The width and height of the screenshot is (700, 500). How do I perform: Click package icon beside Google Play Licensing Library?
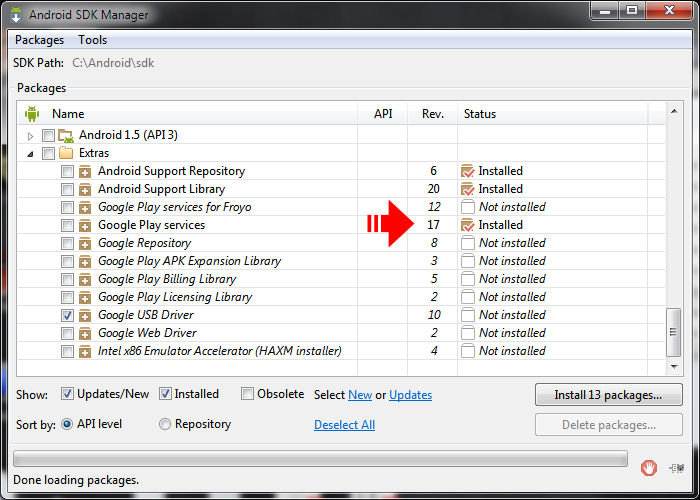[85, 297]
